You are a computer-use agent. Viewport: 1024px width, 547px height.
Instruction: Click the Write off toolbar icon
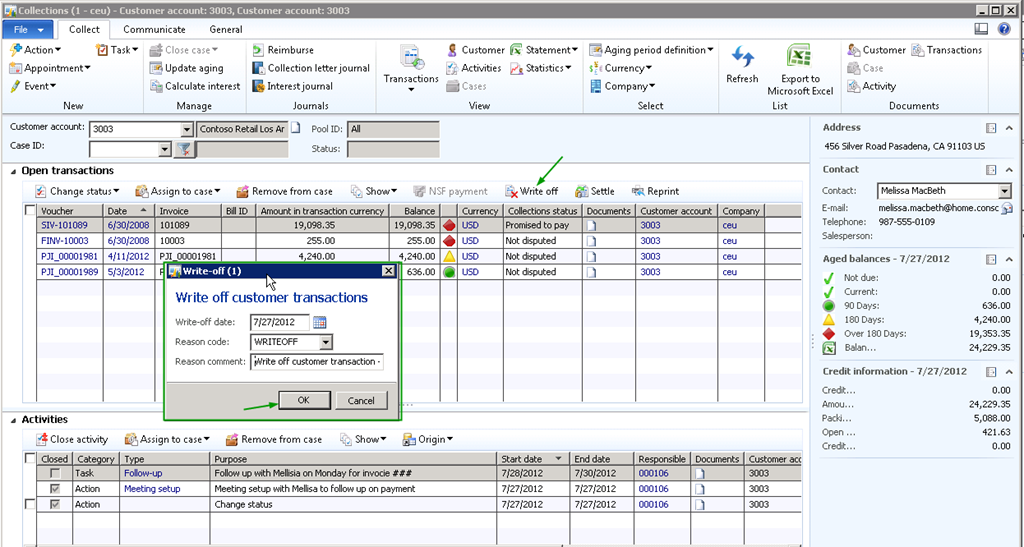coord(512,191)
